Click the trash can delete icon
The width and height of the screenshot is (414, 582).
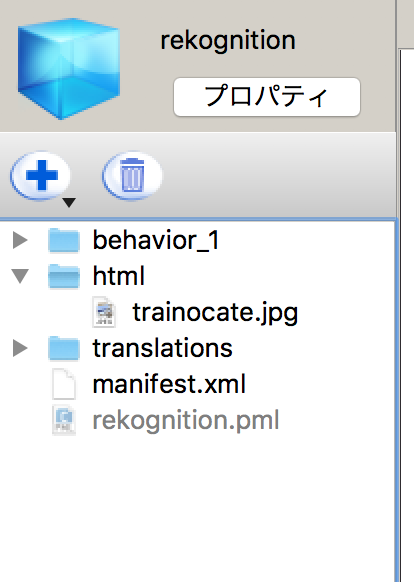(x=132, y=176)
